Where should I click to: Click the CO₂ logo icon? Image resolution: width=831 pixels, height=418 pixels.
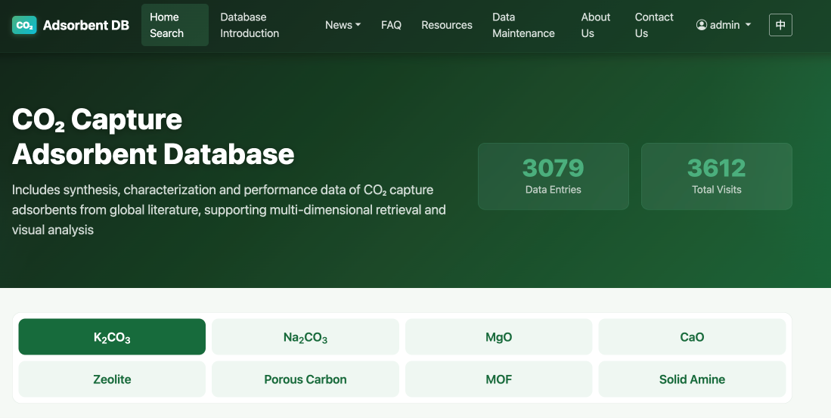point(24,25)
